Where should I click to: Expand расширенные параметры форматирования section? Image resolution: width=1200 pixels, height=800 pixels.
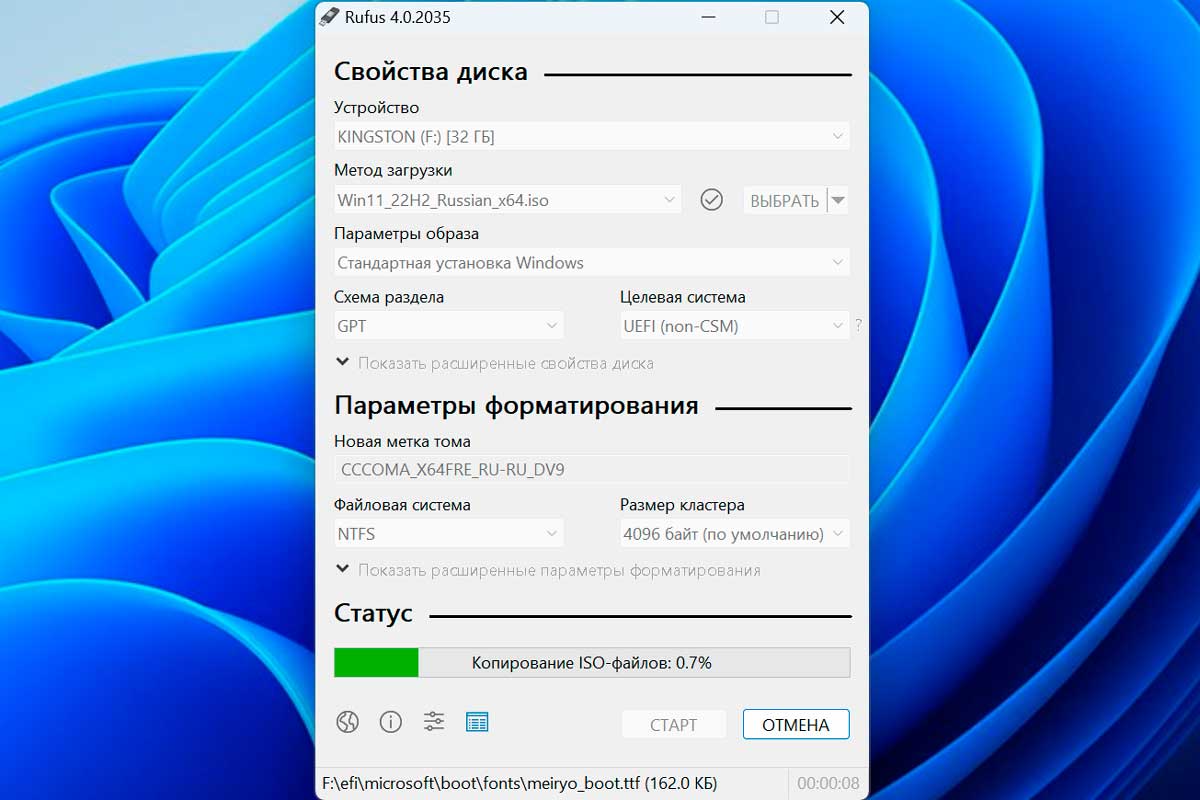[548, 570]
